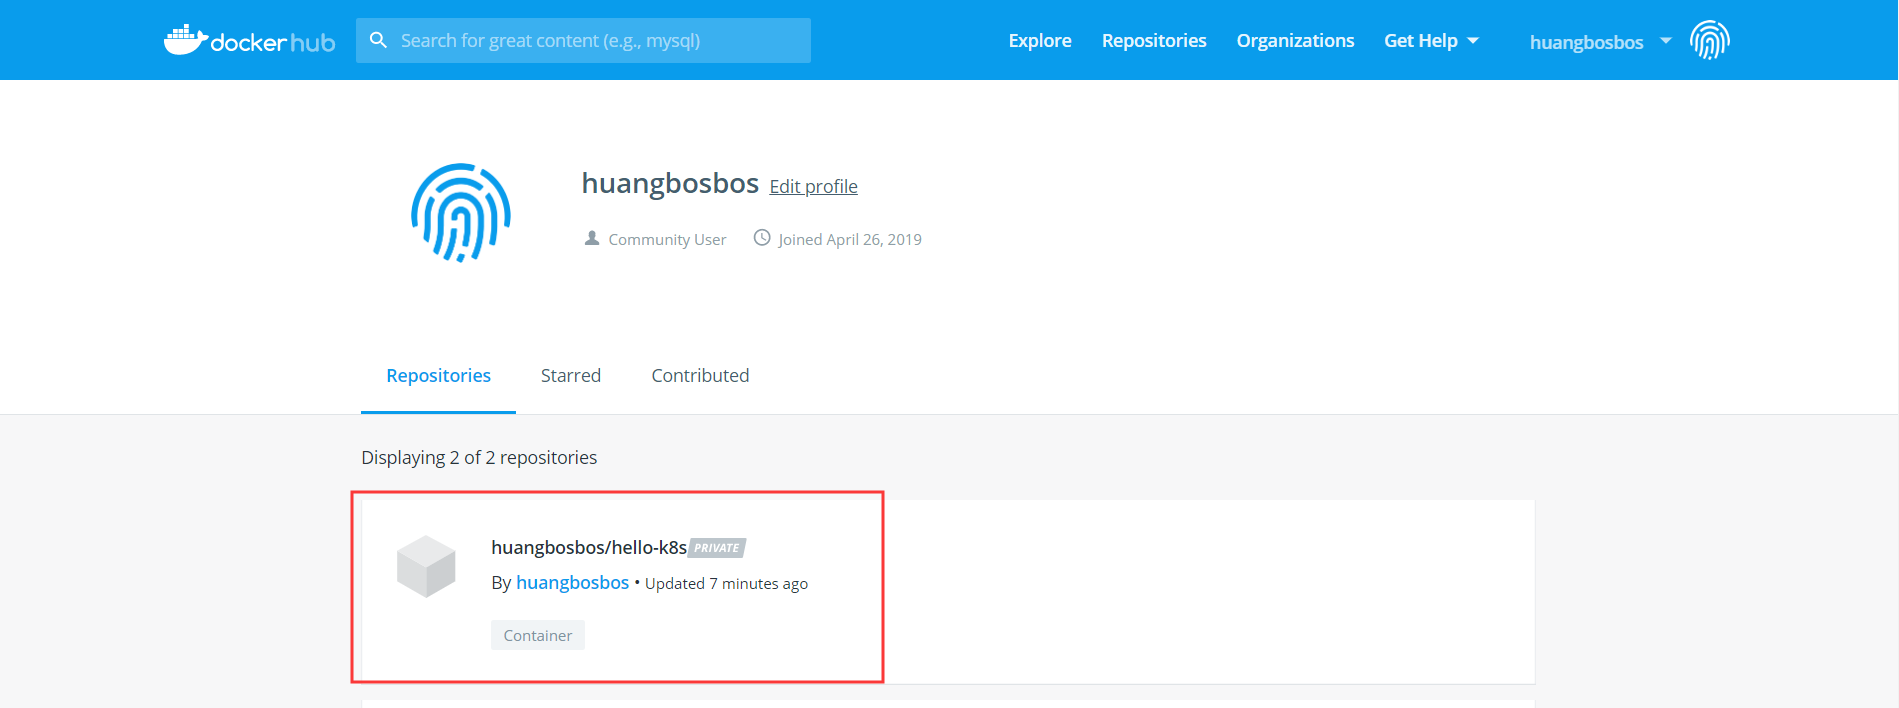Click the fingerprint avatar in the header

click(1710, 40)
